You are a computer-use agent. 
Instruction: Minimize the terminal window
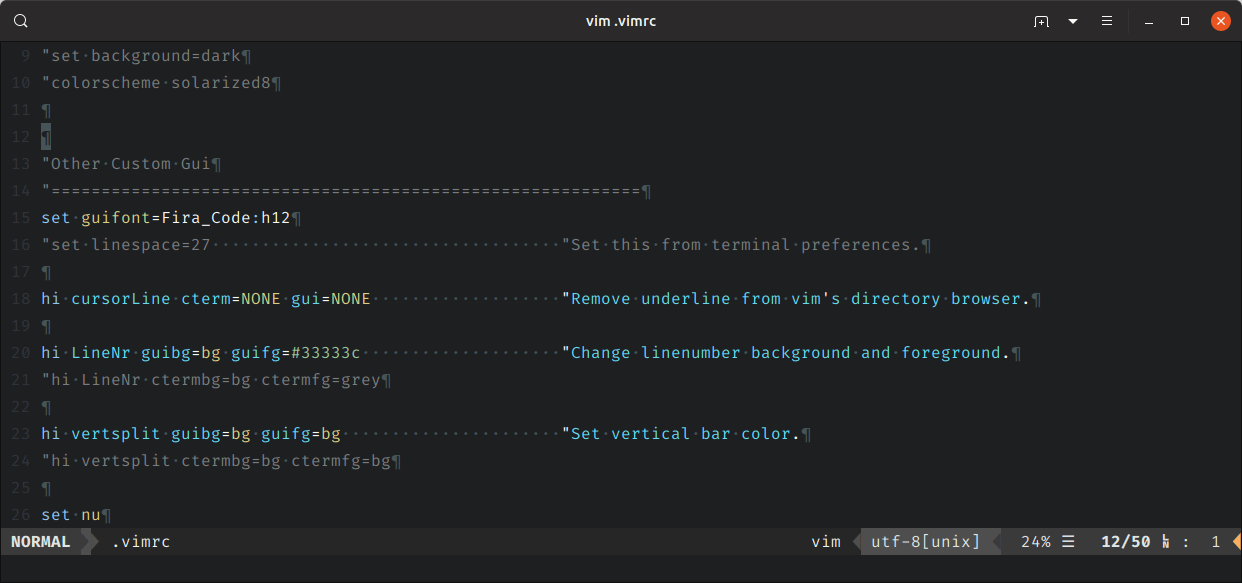(1151, 21)
